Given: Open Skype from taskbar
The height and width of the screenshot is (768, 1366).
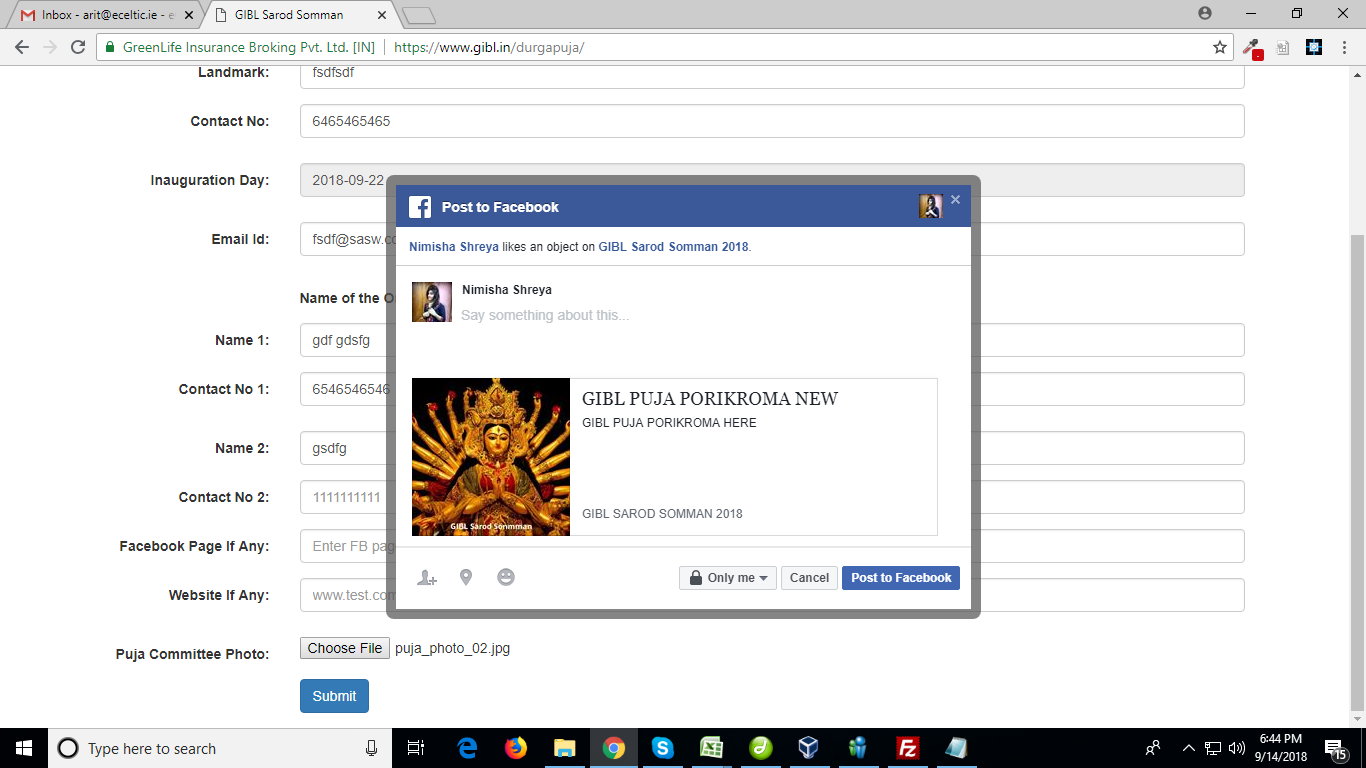Looking at the screenshot, I should tap(662, 748).
